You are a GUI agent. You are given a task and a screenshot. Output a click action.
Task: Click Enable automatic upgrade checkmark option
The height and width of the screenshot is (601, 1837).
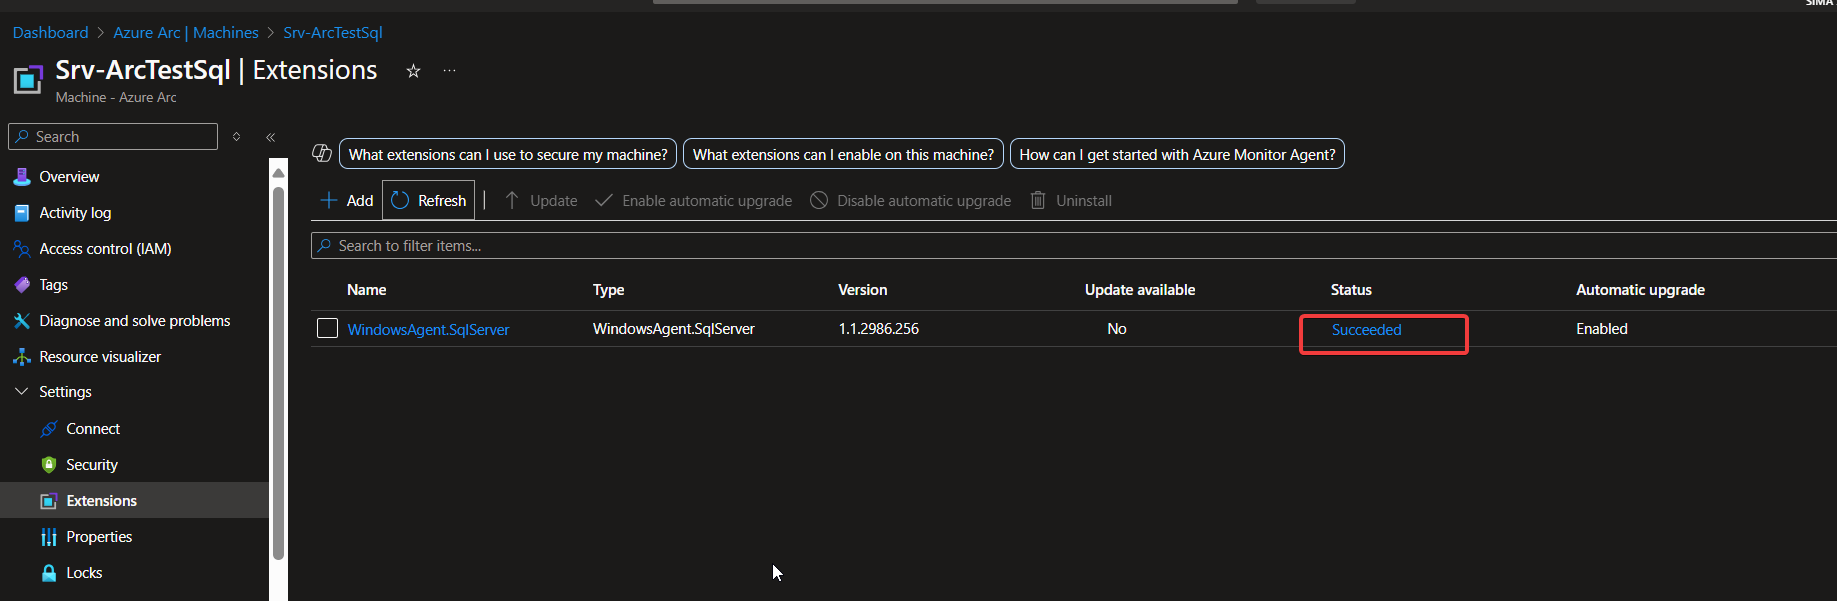tap(693, 200)
